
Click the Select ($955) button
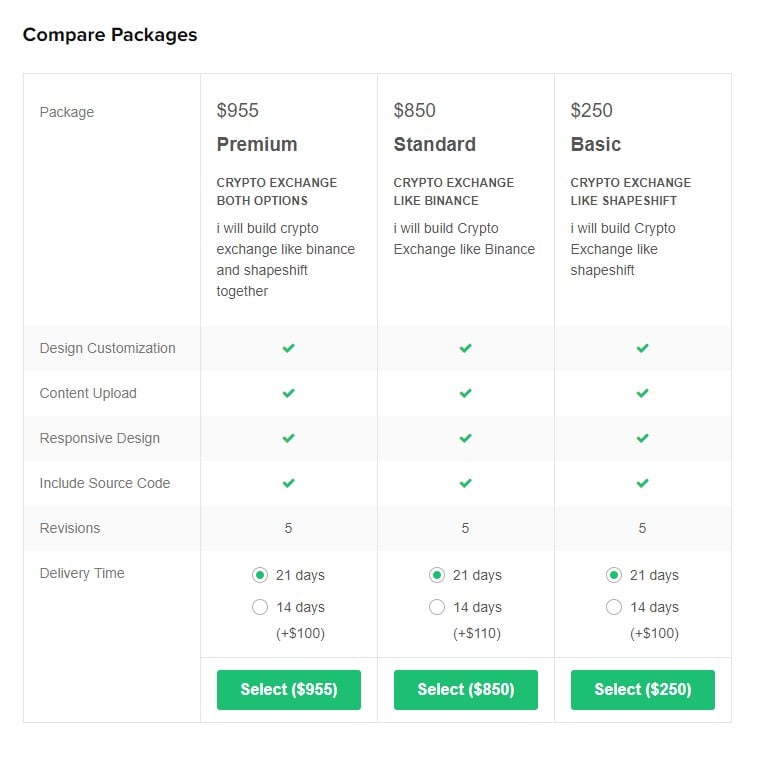289,690
